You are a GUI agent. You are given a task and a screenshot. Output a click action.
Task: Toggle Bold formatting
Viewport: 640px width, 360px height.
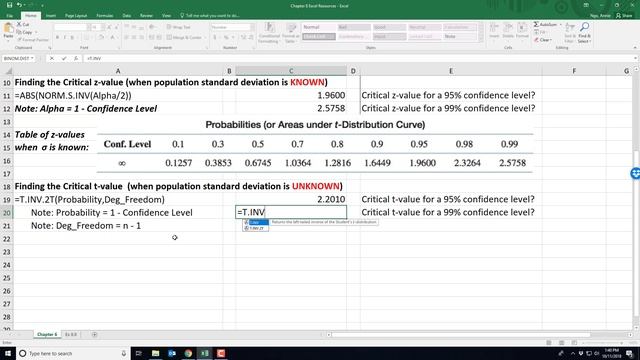(57, 38)
